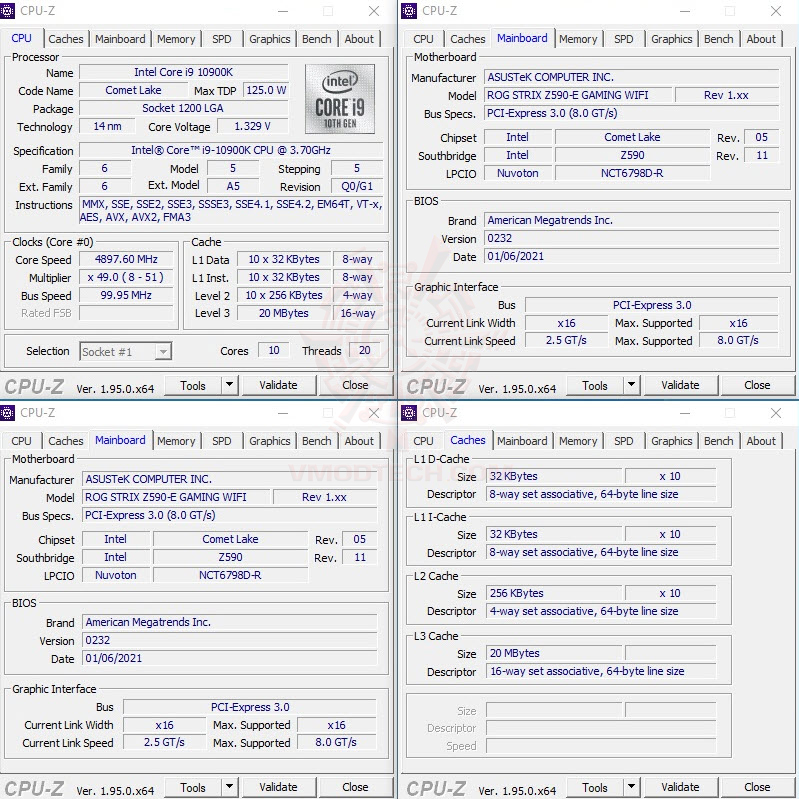Image resolution: width=799 pixels, height=799 pixels.
Task: Expand the Tools dropdown arrow in the bottom-left window
Action: [x=229, y=787]
